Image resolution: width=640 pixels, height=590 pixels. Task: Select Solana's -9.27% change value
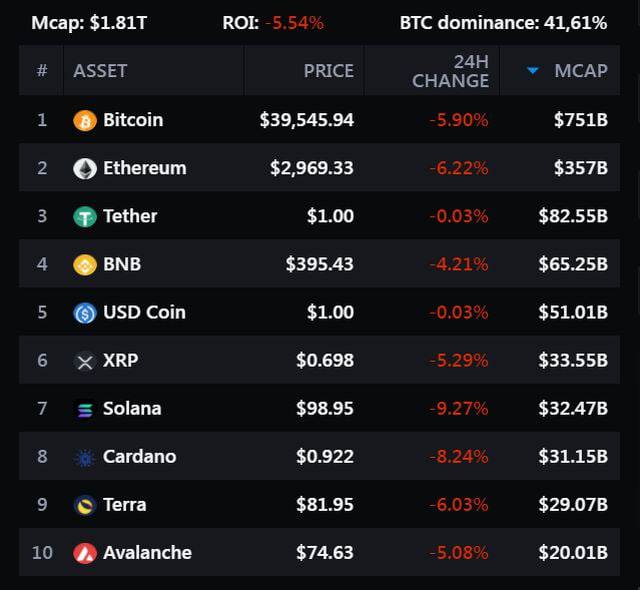click(x=458, y=408)
